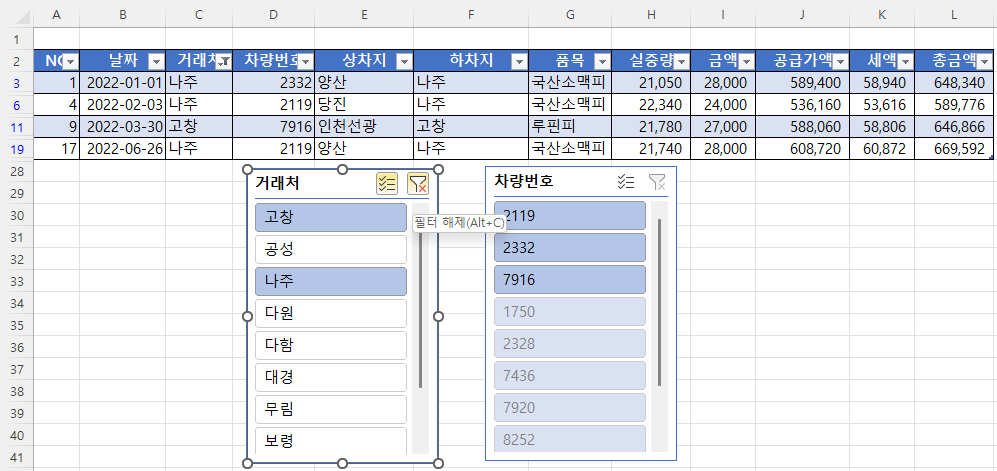This screenshot has width=997, height=471.
Task: Clear filter in 거래처 slicer
Action: coord(418,184)
